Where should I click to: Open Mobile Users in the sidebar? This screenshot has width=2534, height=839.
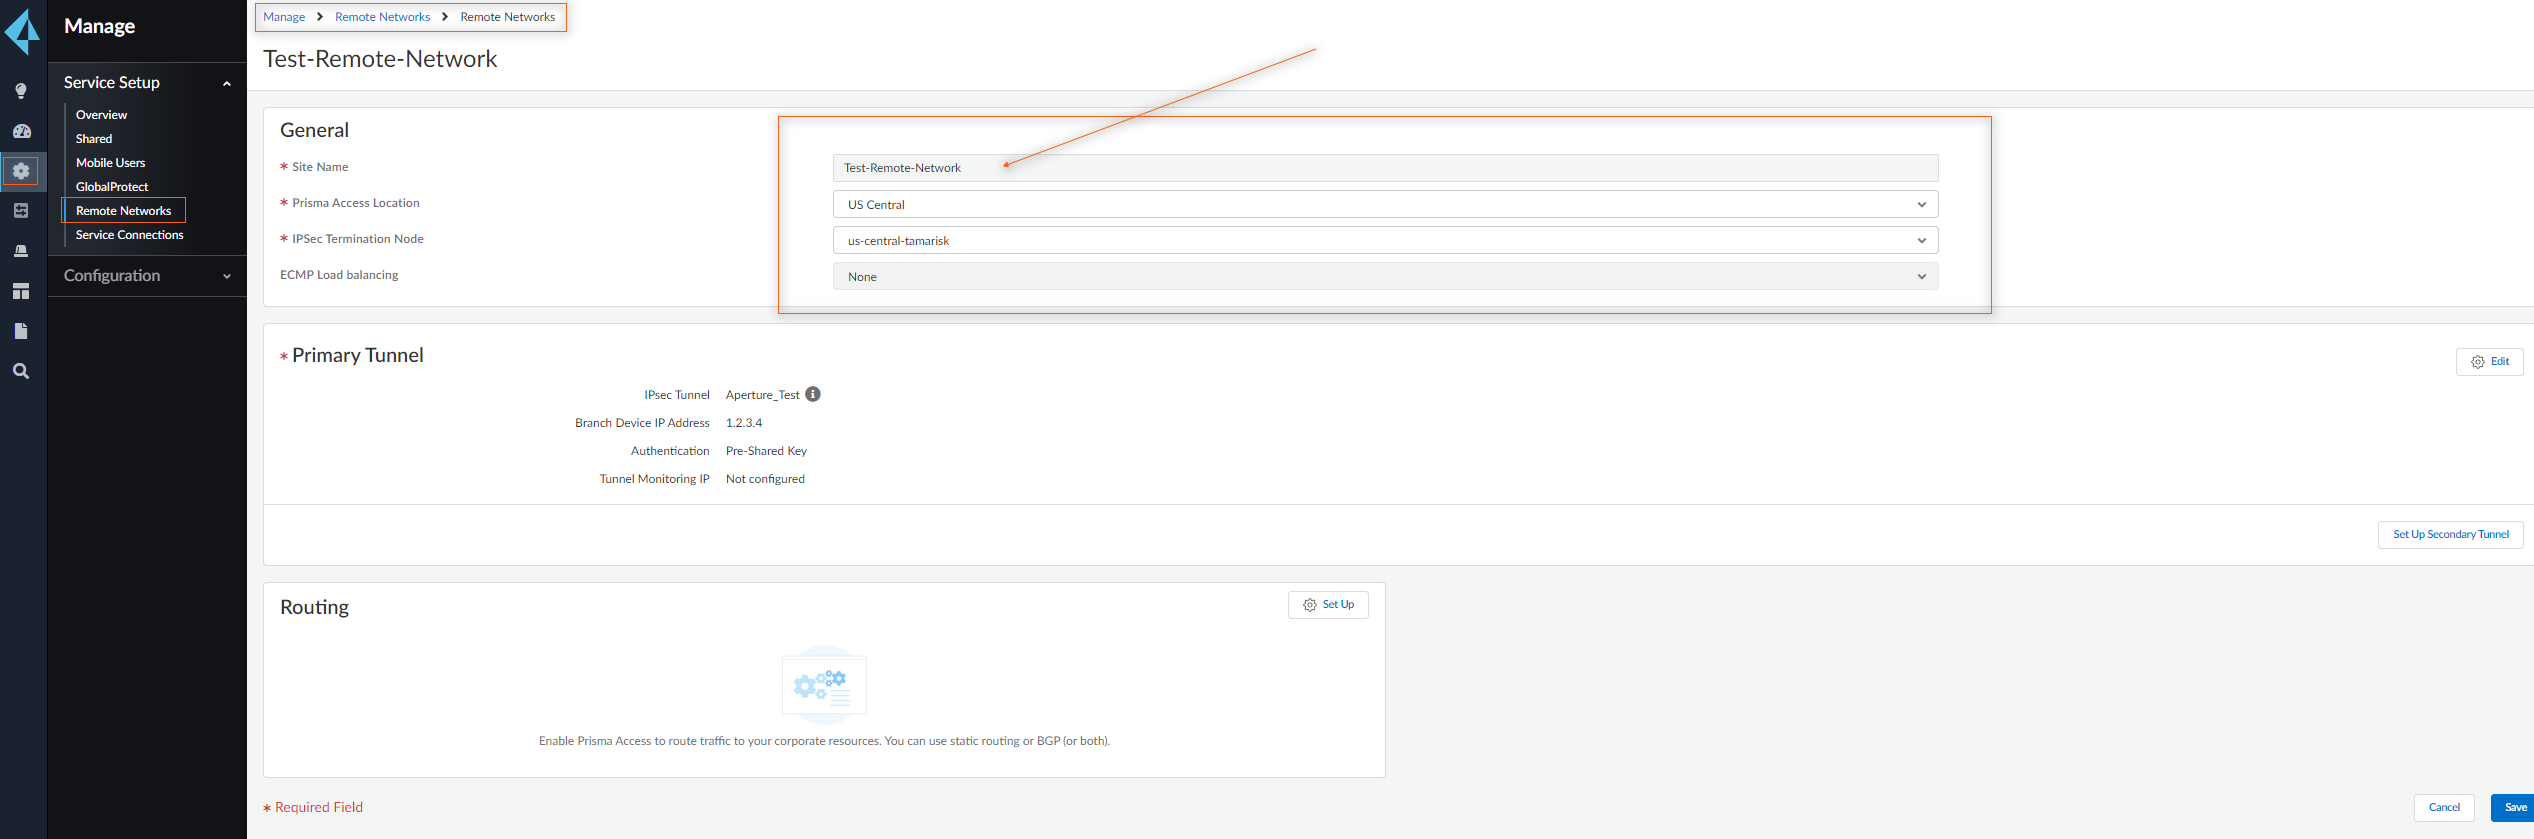click(x=110, y=163)
